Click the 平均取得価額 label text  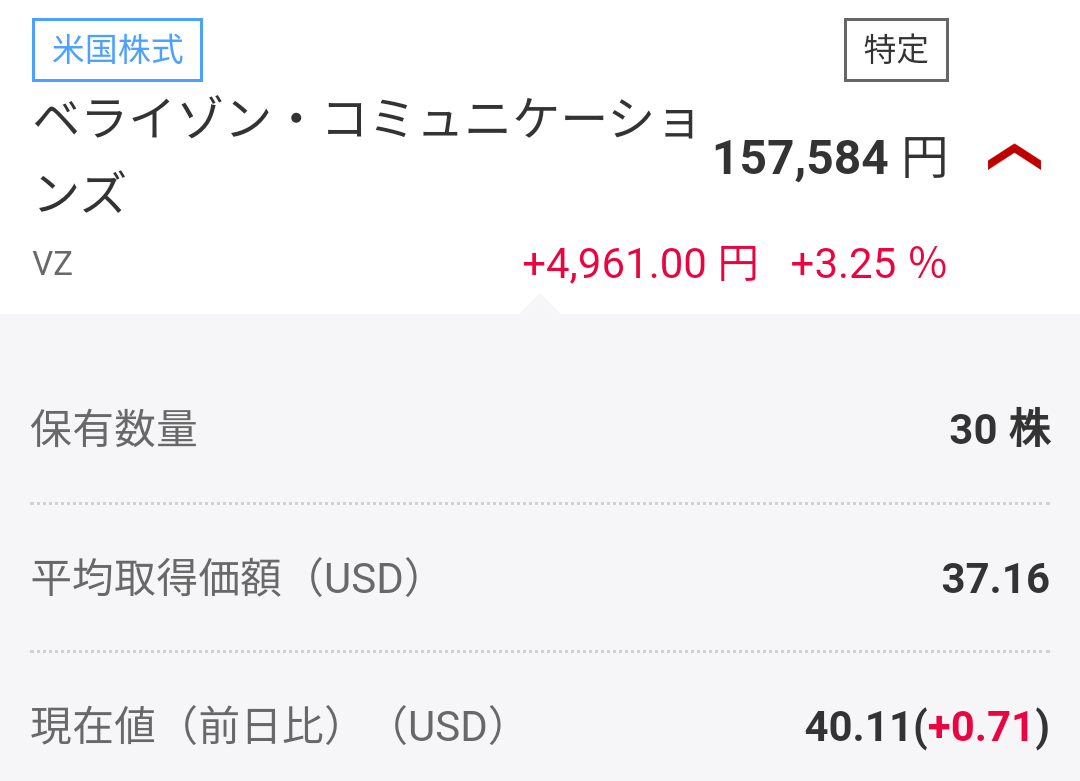click(x=156, y=579)
